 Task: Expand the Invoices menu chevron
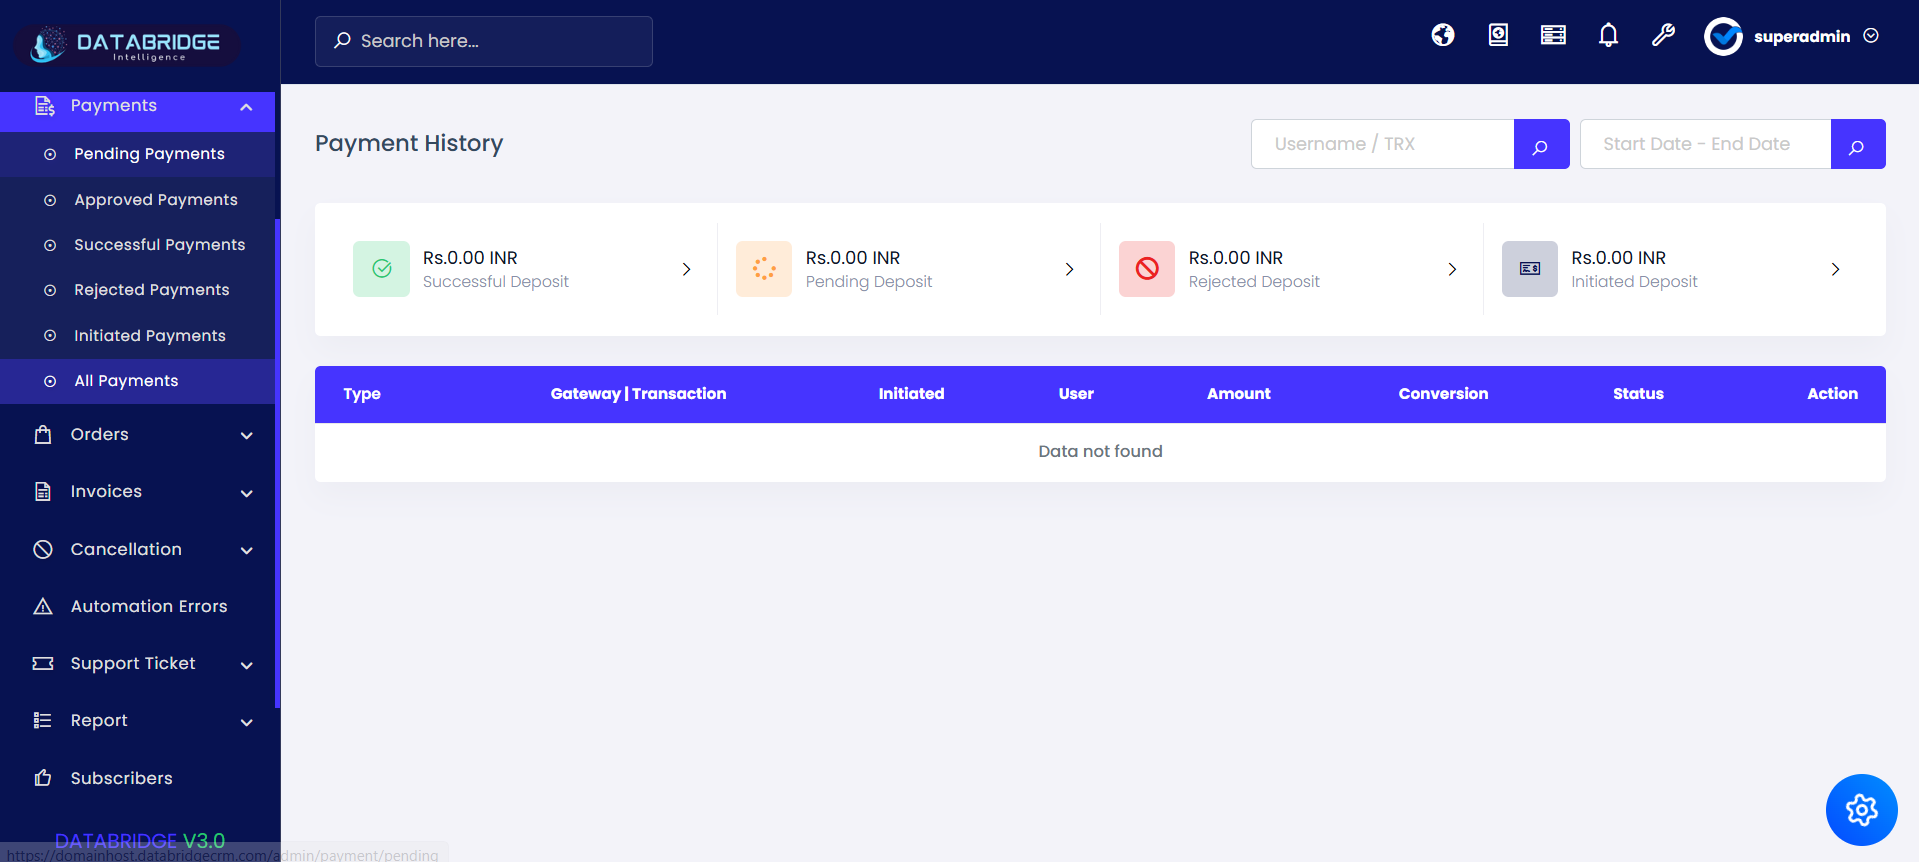point(247,493)
